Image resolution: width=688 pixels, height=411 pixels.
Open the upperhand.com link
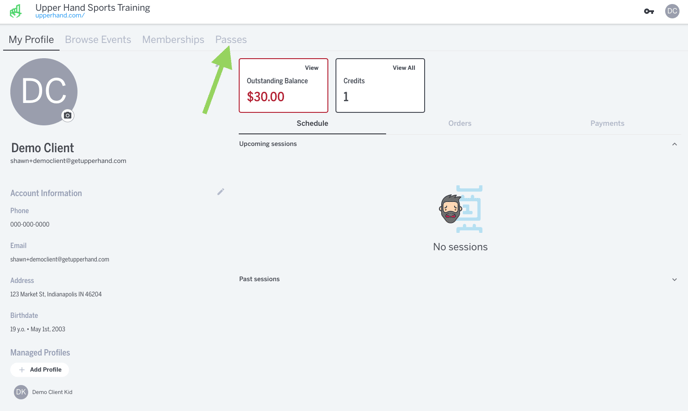point(60,15)
